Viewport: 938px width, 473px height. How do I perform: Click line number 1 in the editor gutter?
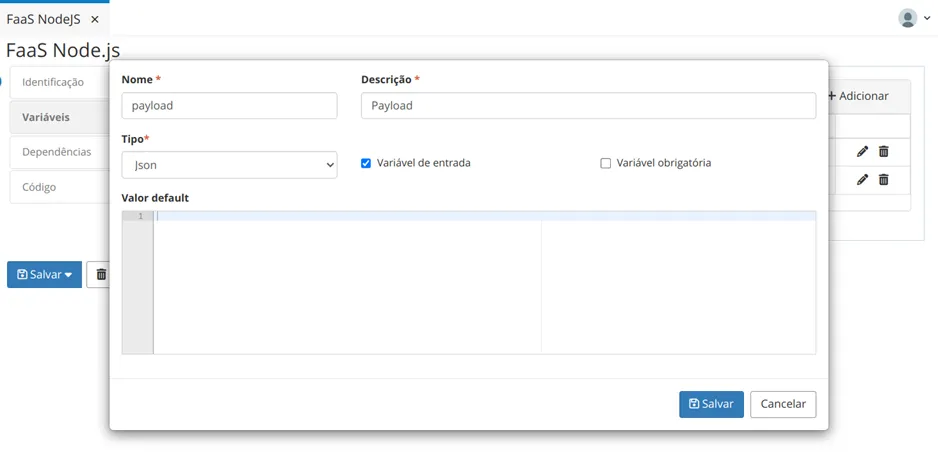click(141, 216)
